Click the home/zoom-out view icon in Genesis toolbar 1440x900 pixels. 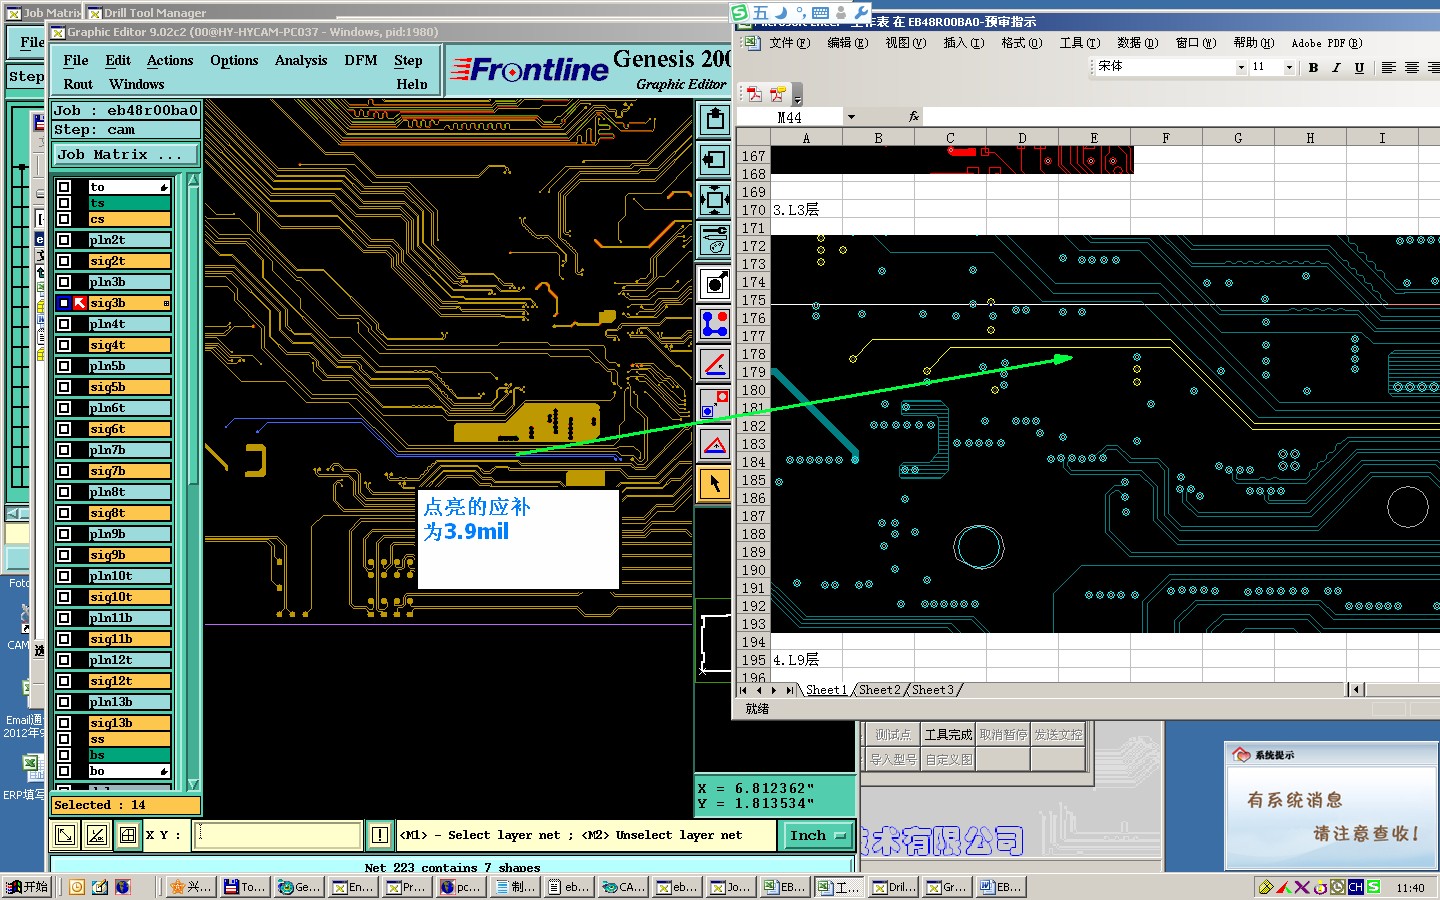[714, 121]
